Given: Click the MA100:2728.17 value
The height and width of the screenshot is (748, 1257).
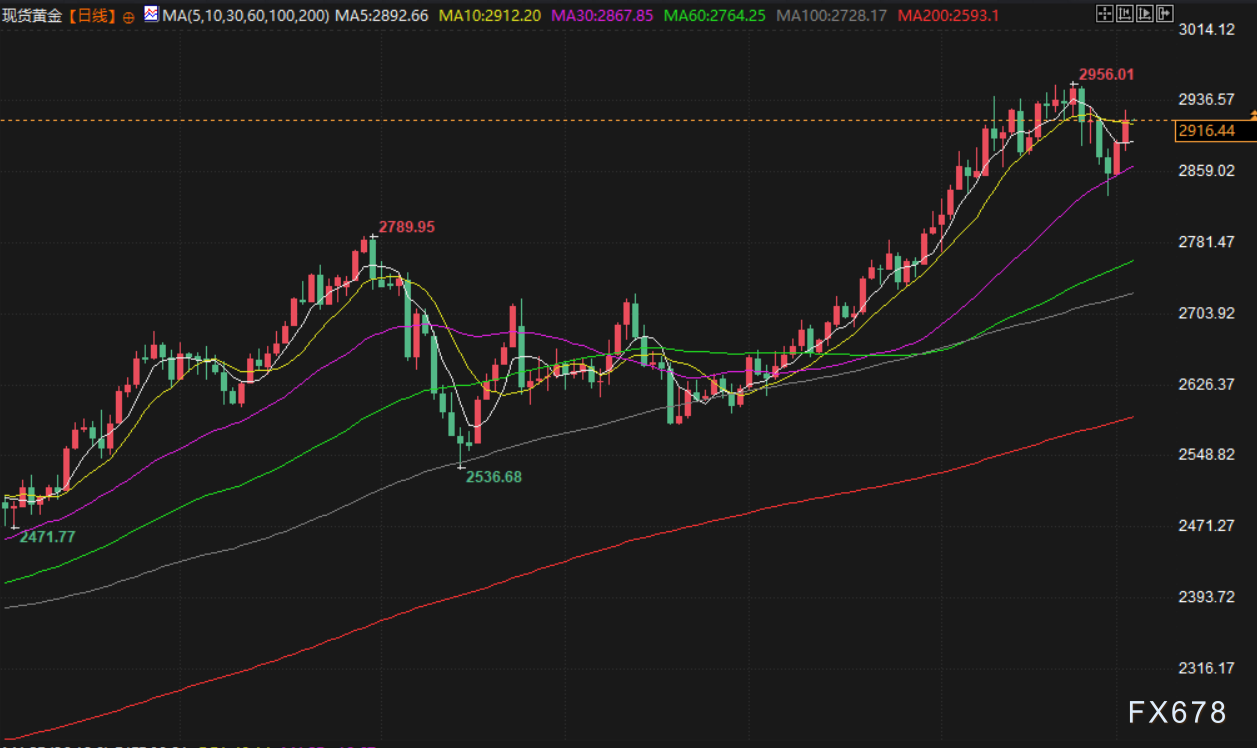Looking at the screenshot, I should (831, 16).
